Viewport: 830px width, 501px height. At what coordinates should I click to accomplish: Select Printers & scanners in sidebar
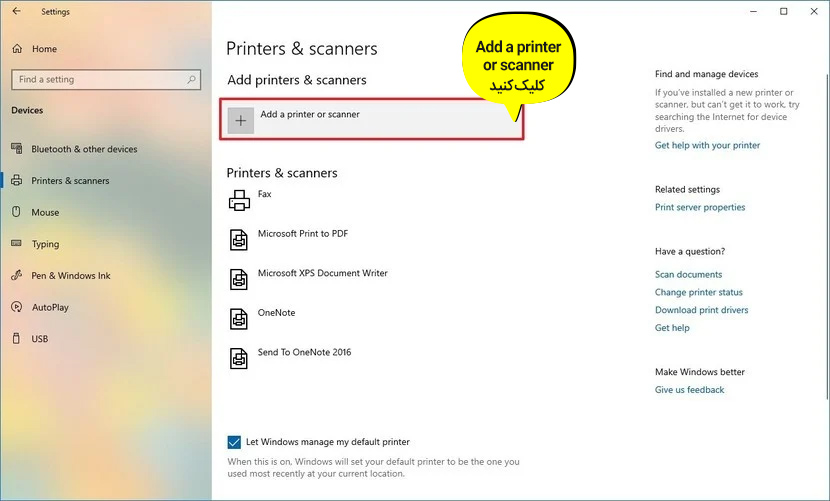(70, 181)
